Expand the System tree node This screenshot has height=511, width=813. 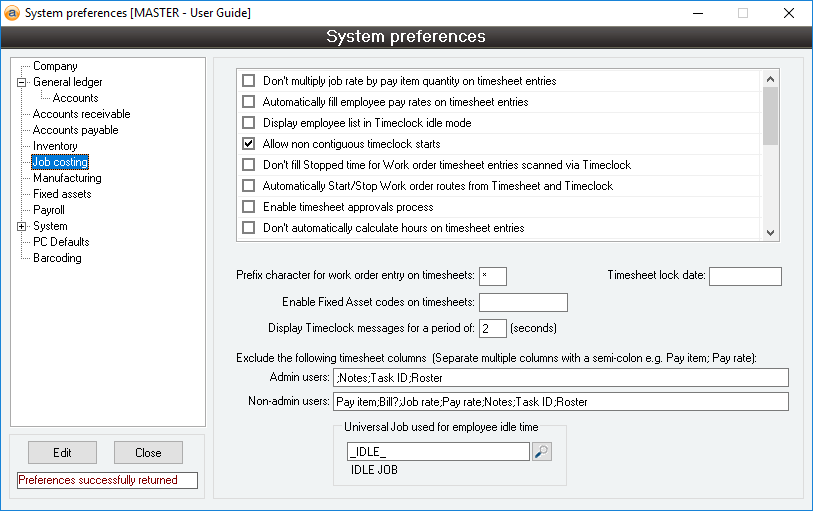(x=21, y=226)
